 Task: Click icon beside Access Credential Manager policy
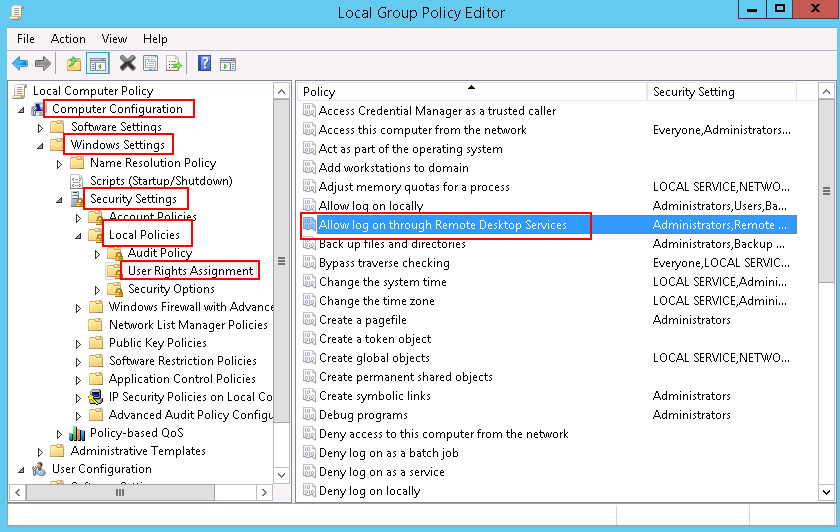coord(310,110)
